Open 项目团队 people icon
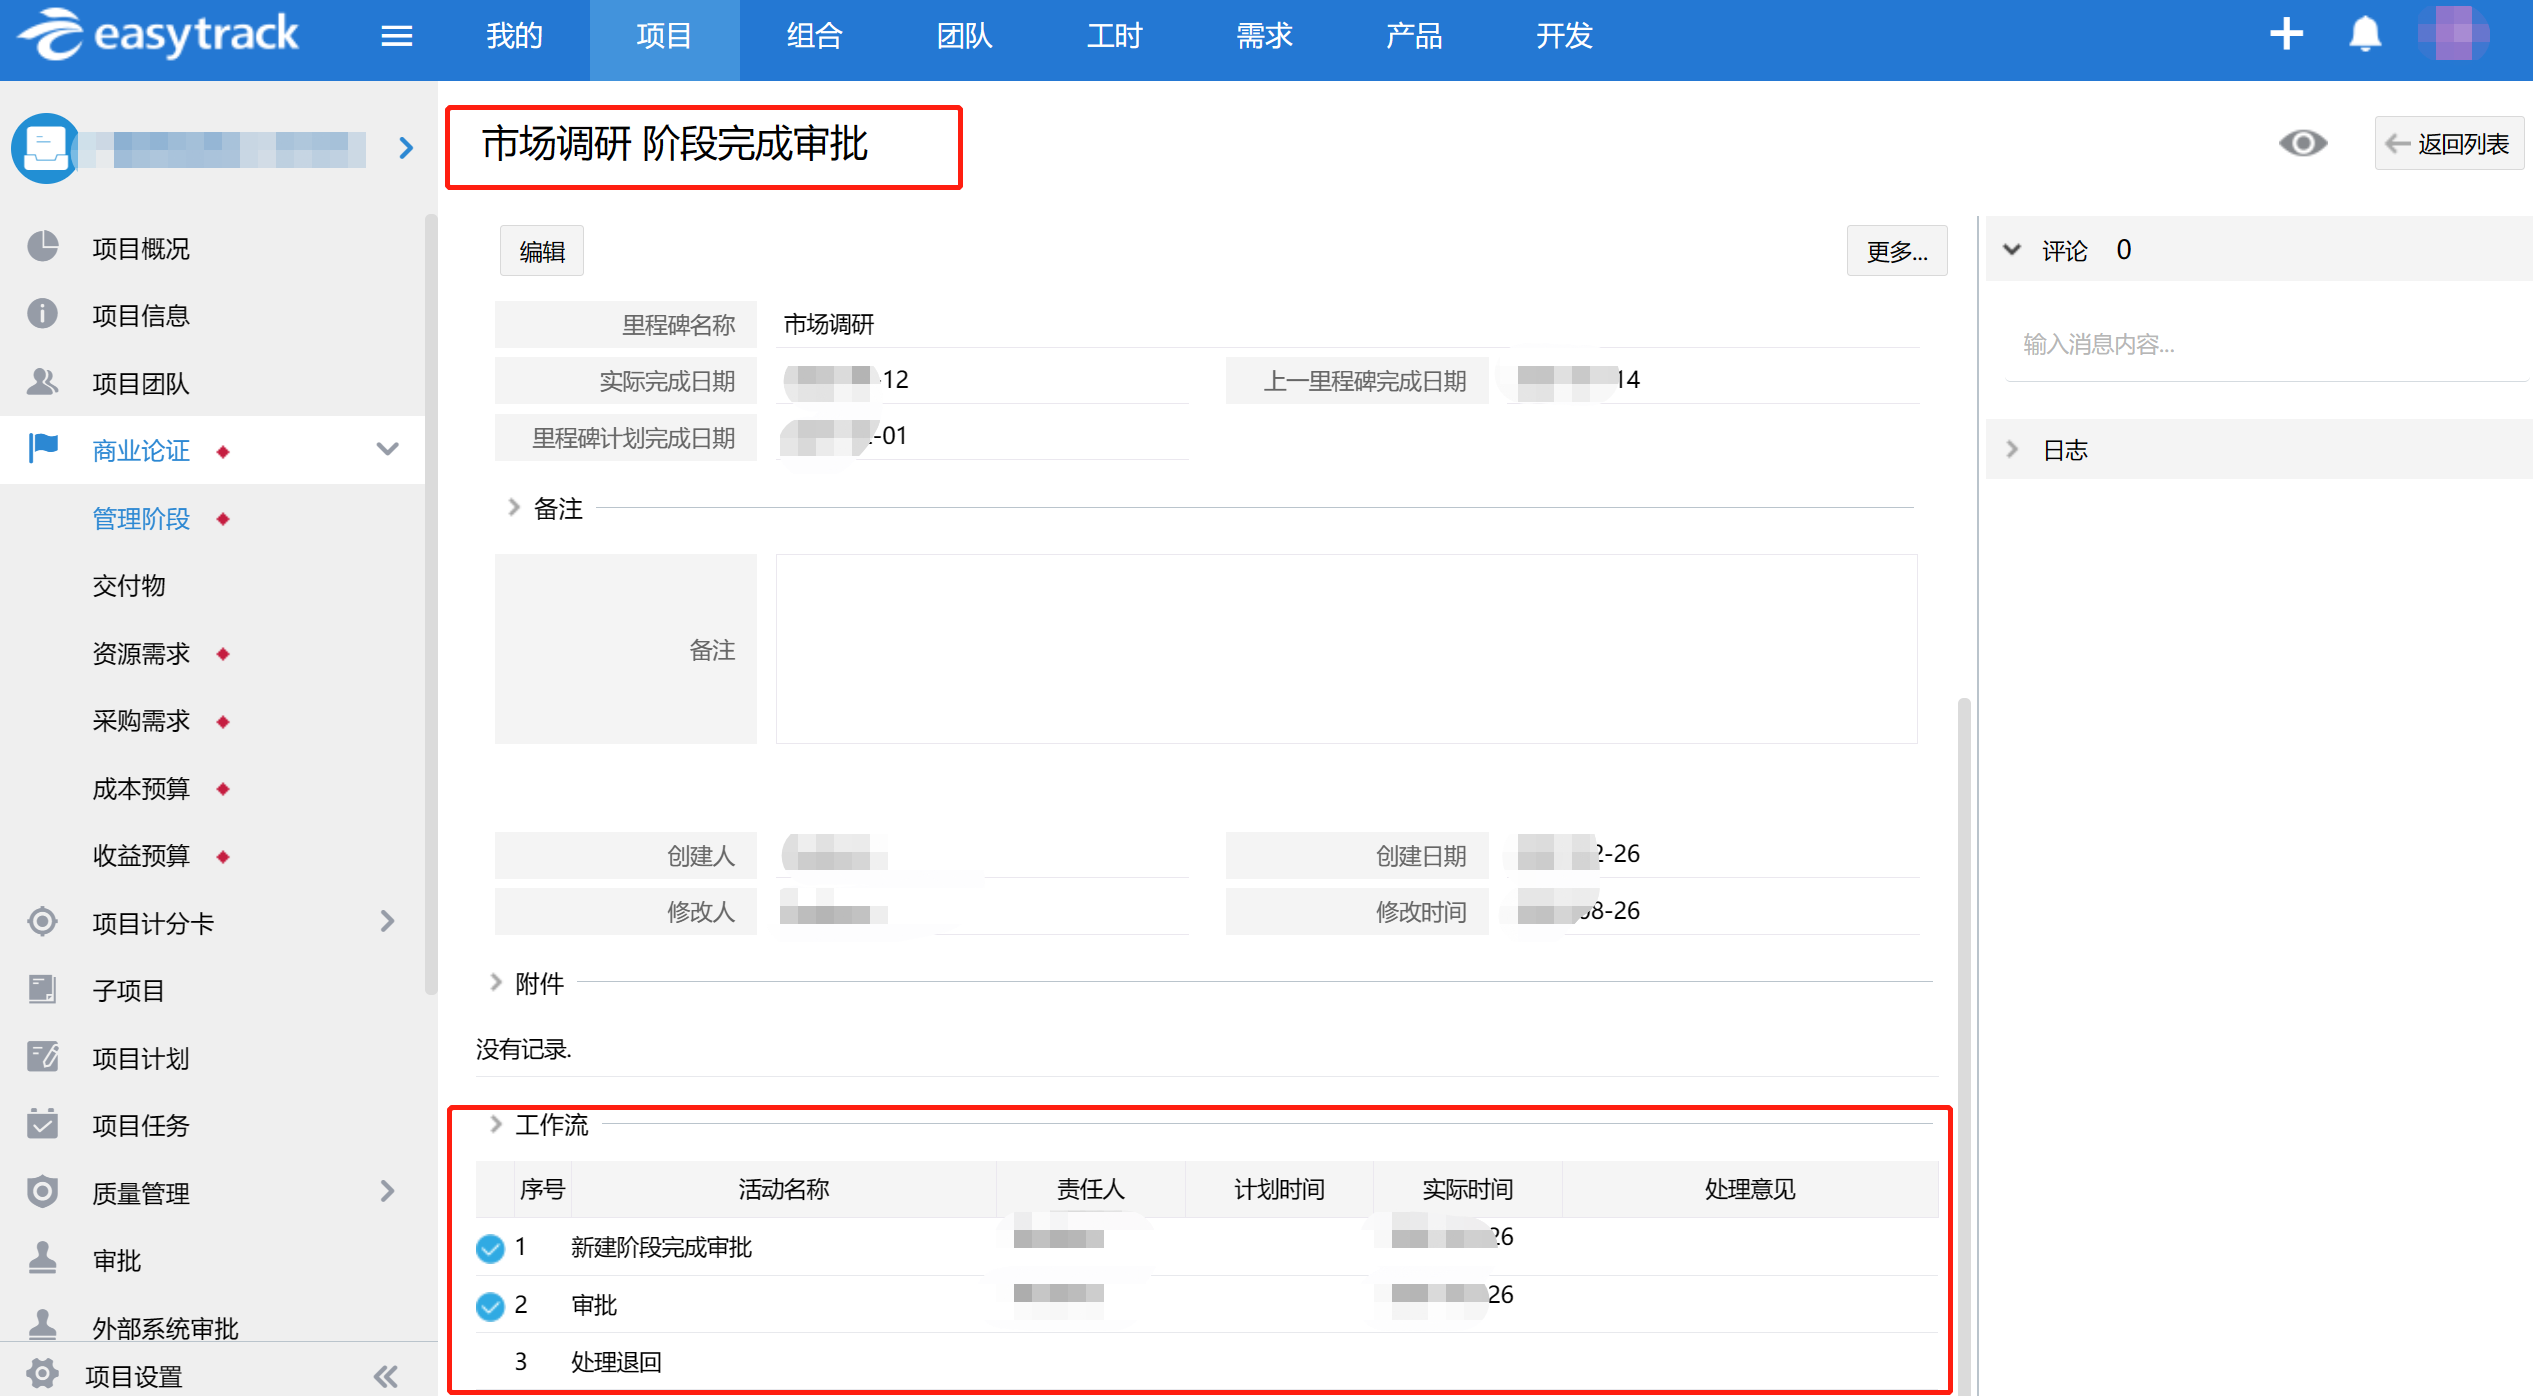This screenshot has height=1396, width=2533. [x=43, y=382]
